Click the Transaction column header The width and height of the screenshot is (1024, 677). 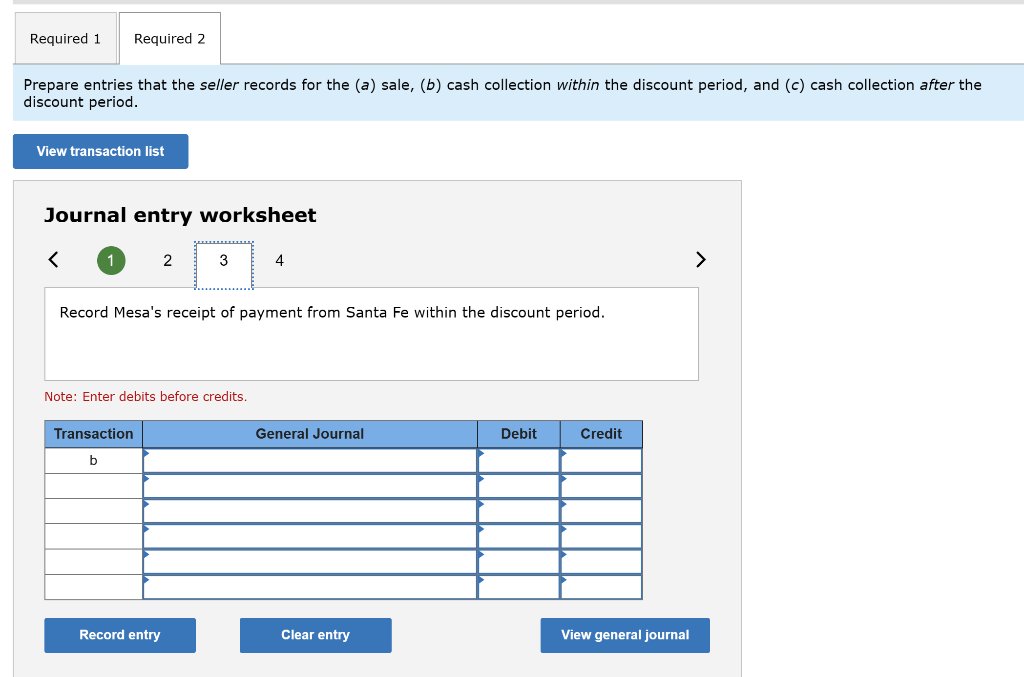93,434
